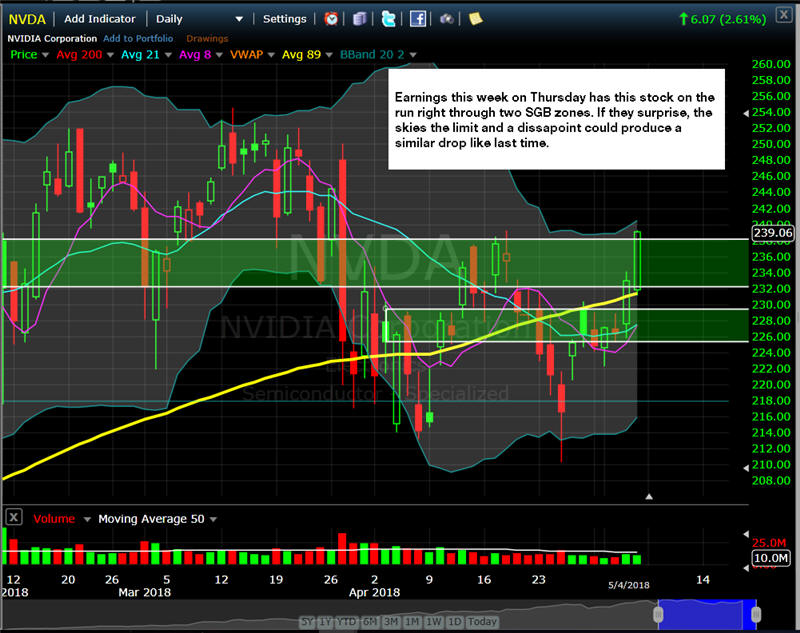Switch range to Today
The width and height of the screenshot is (800, 633).
(482, 622)
